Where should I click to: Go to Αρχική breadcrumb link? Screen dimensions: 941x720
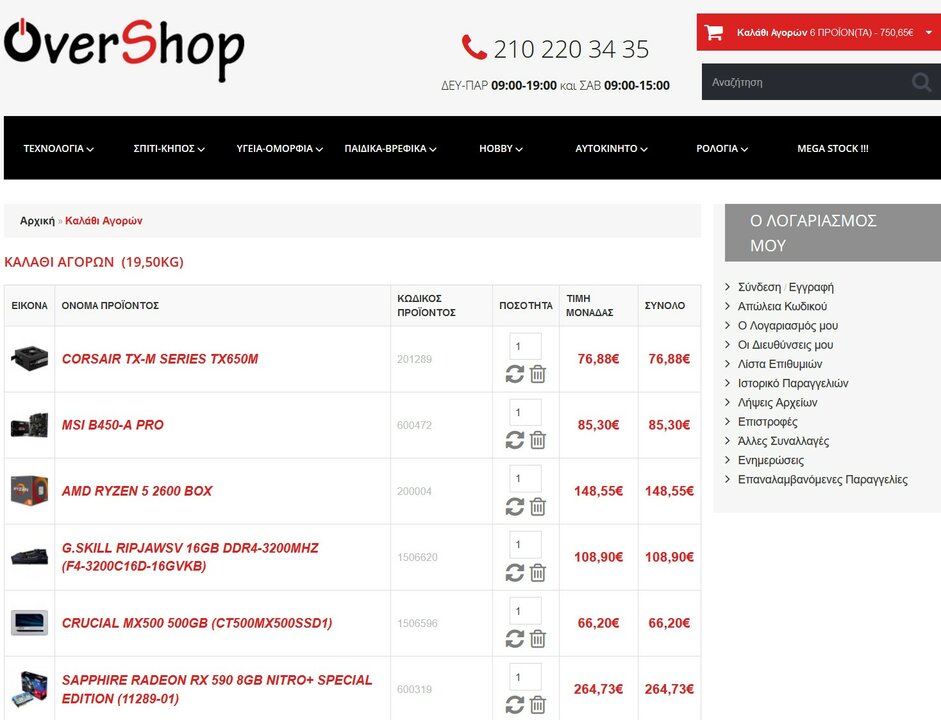coord(37,221)
